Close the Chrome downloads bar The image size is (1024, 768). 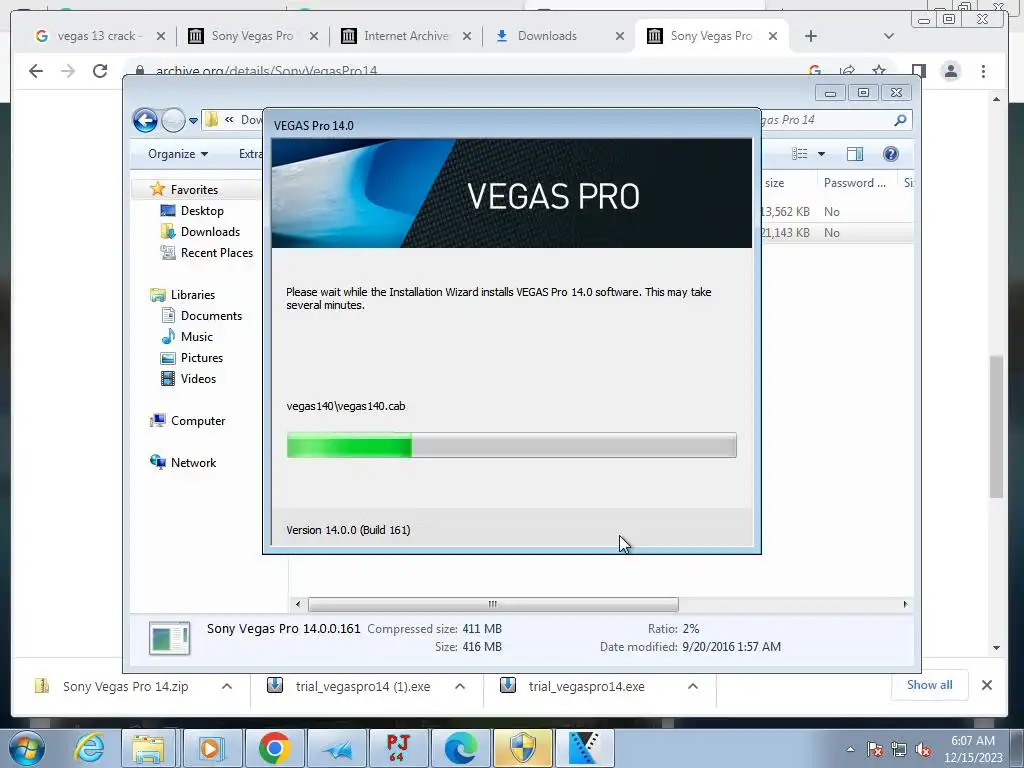pyautogui.click(x=987, y=685)
